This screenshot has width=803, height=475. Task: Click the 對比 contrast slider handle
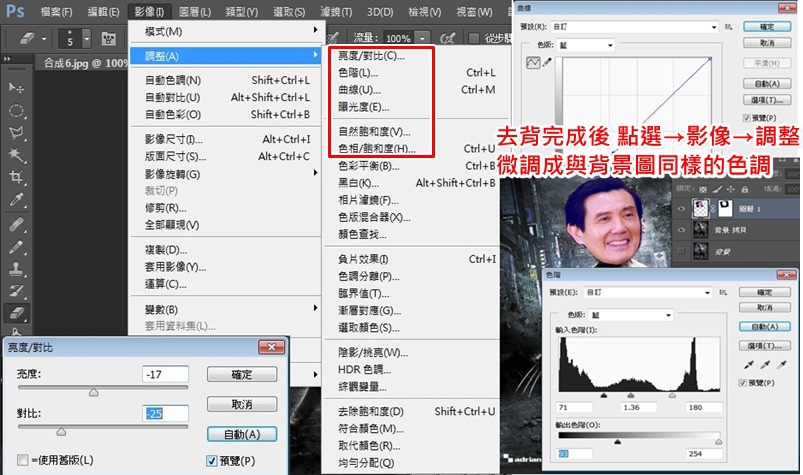[61, 431]
